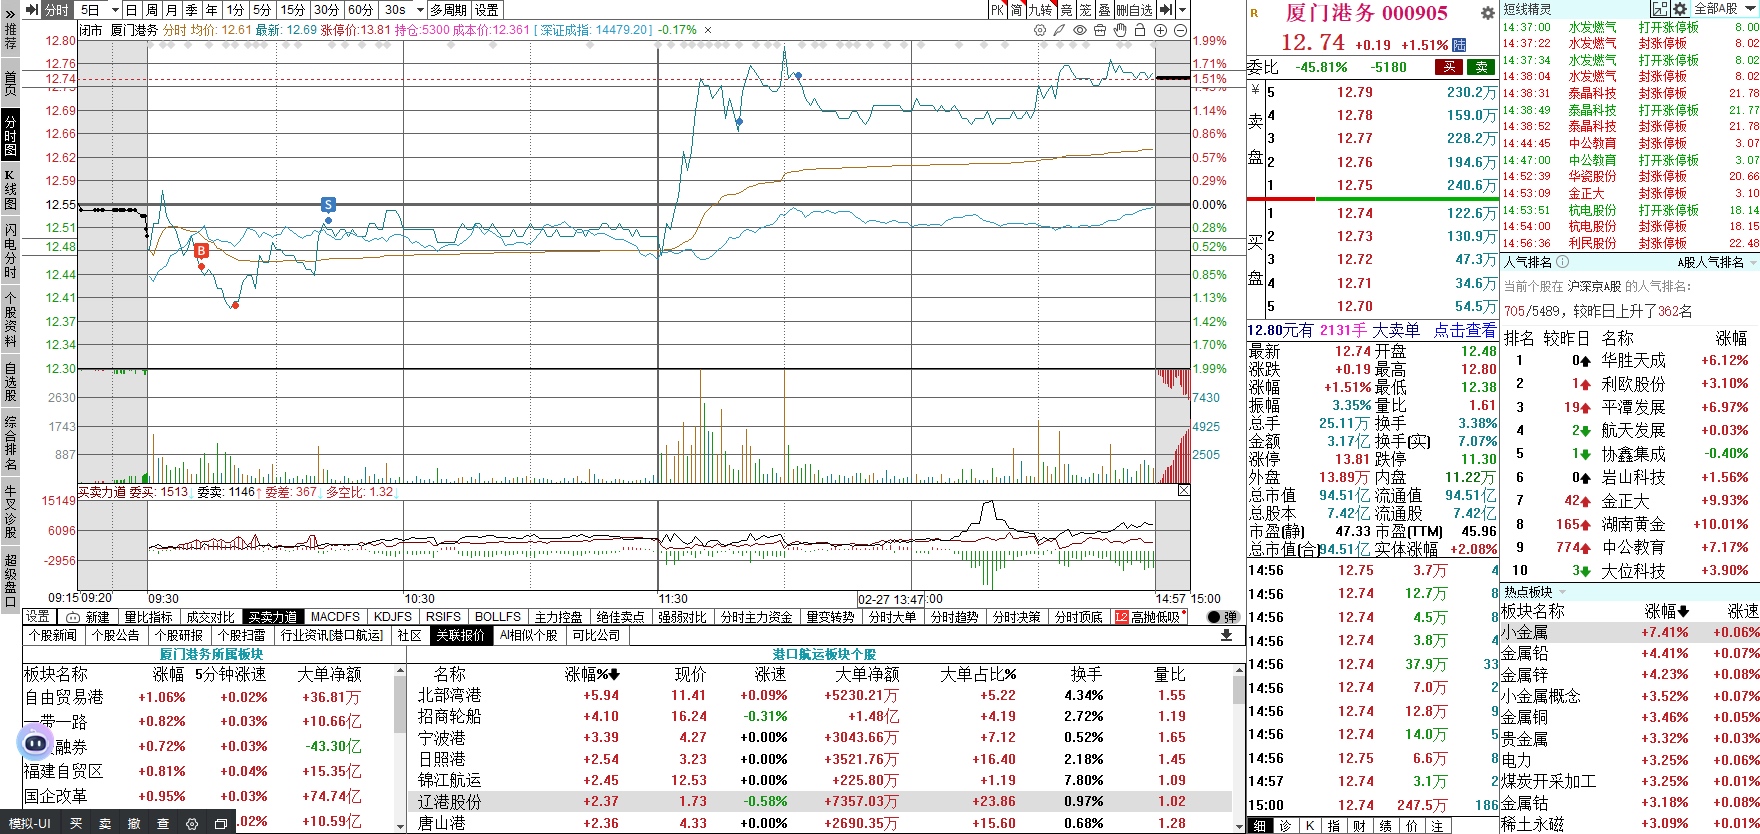Screen dimensions: 1760x834
Task: Click the 买 icon in bottom 模拟-UI bar
Action: point(76,824)
